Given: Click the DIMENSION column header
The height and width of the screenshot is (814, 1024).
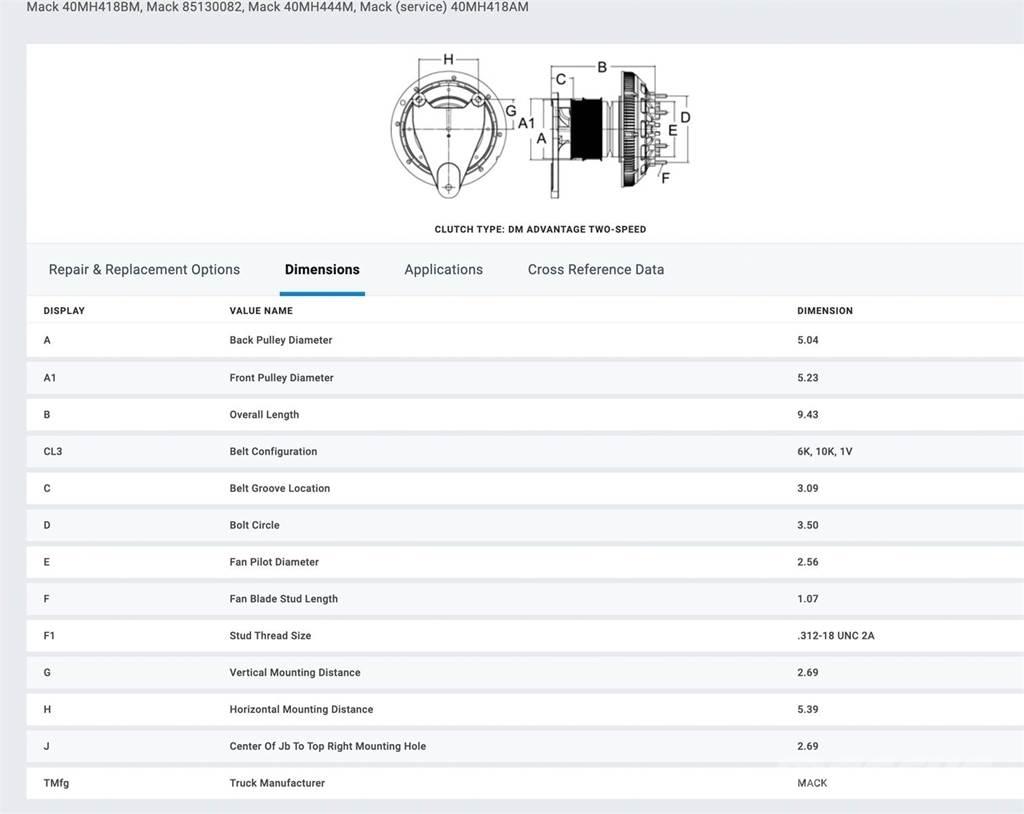Looking at the screenshot, I should point(824,311).
